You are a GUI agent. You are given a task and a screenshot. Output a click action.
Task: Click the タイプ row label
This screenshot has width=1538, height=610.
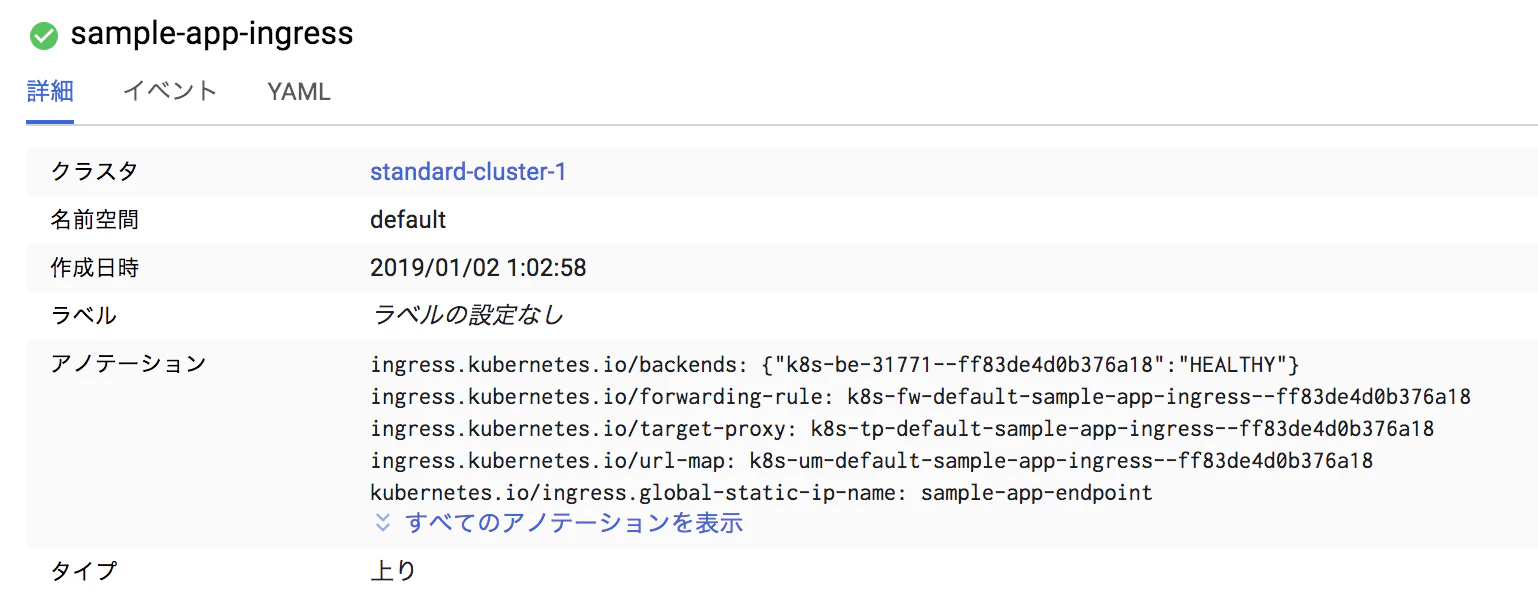(x=83, y=572)
